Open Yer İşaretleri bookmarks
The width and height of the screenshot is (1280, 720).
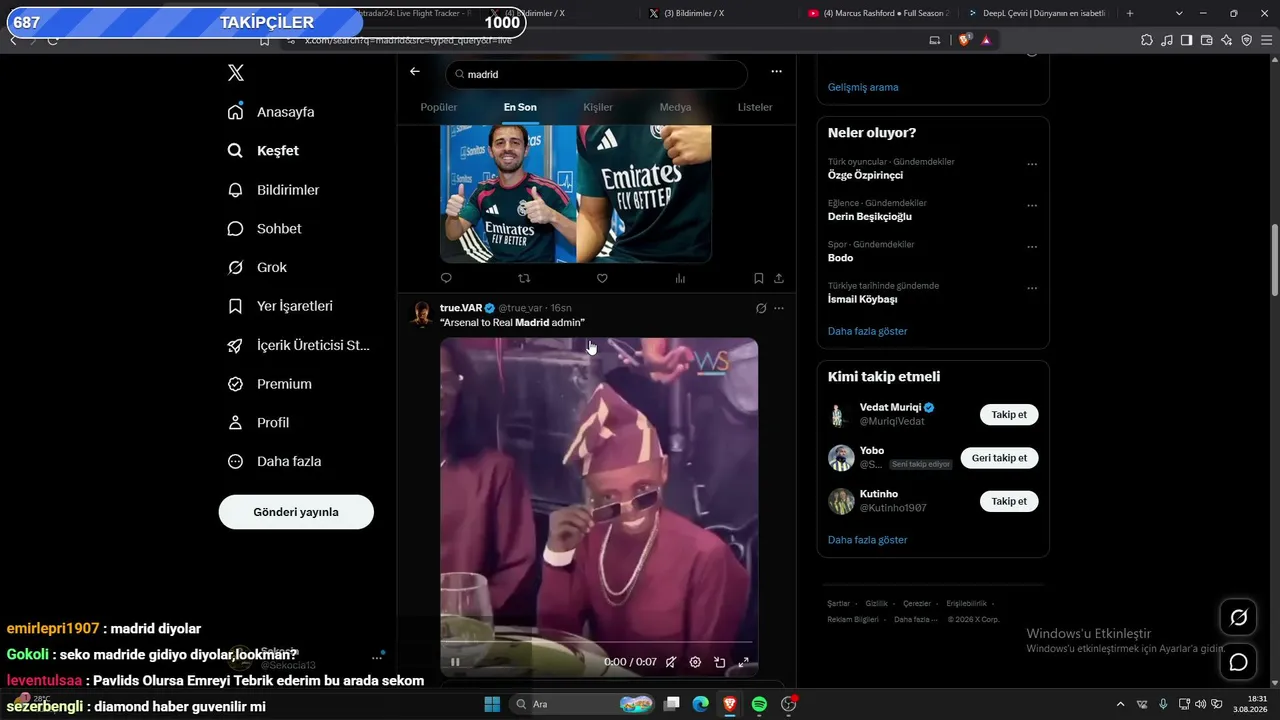tap(280, 306)
